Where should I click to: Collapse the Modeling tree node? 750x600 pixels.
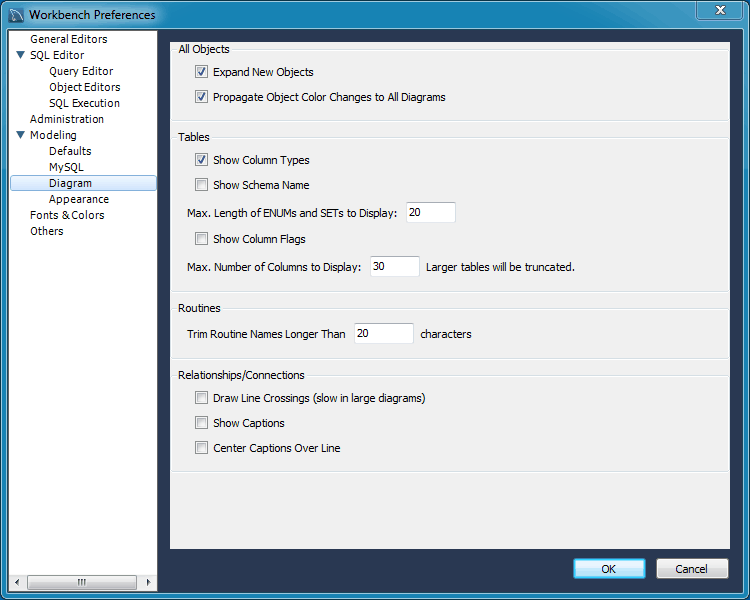[x=21, y=135]
